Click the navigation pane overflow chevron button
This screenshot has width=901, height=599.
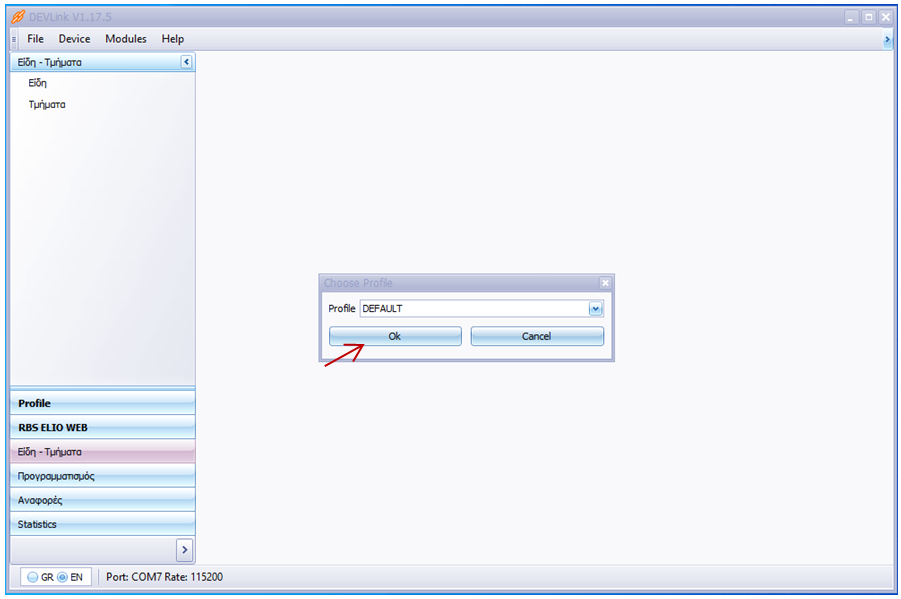[x=184, y=550]
